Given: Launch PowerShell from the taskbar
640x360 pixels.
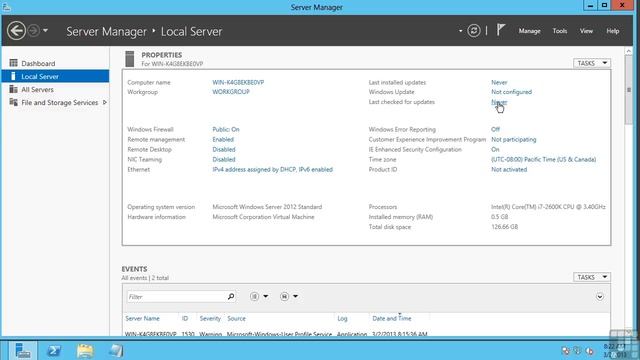Looking at the screenshot, I should tap(54, 351).
